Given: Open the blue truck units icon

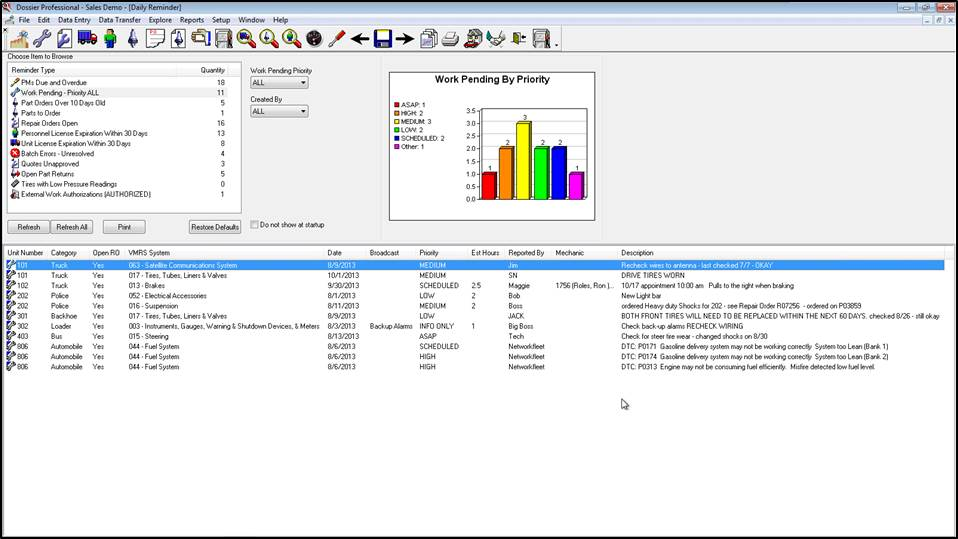Looking at the screenshot, I should coord(87,38).
